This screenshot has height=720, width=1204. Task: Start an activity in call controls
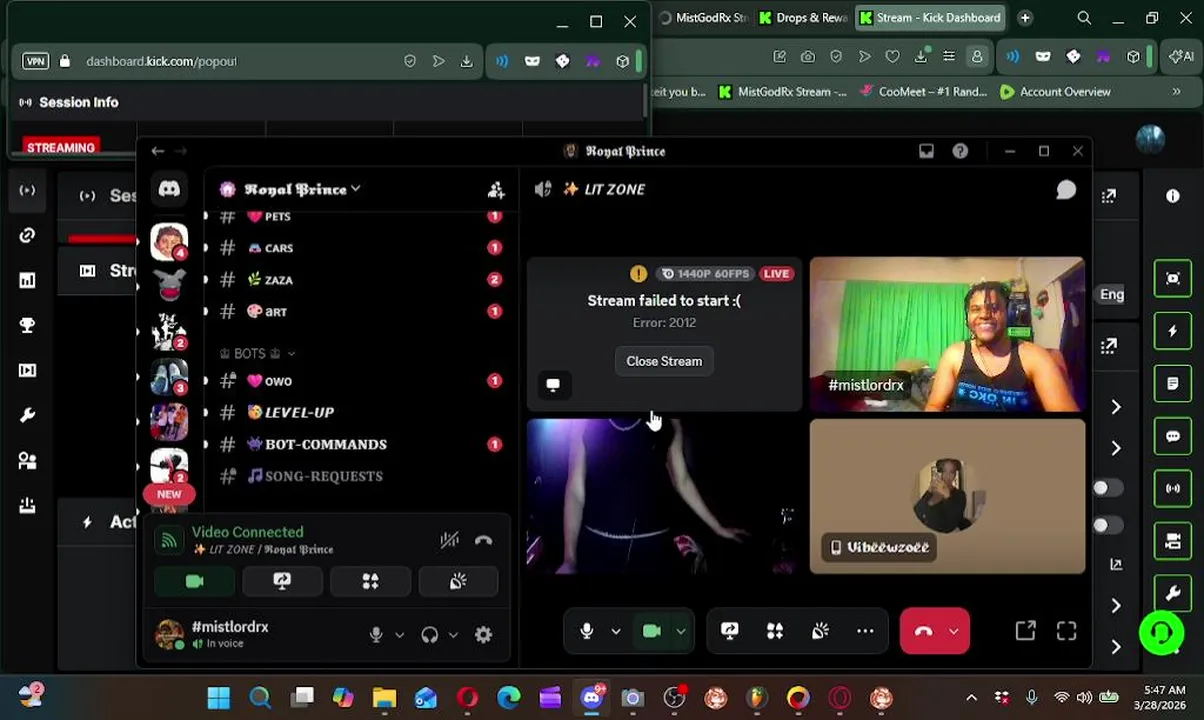click(x=775, y=631)
